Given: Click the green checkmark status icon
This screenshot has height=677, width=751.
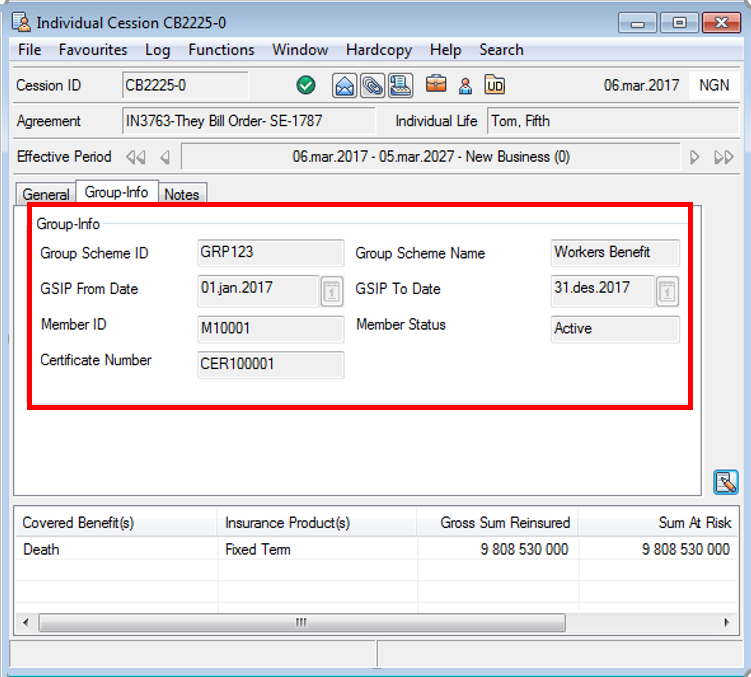Looking at the screenshot, I should click(x=307, y=85).
